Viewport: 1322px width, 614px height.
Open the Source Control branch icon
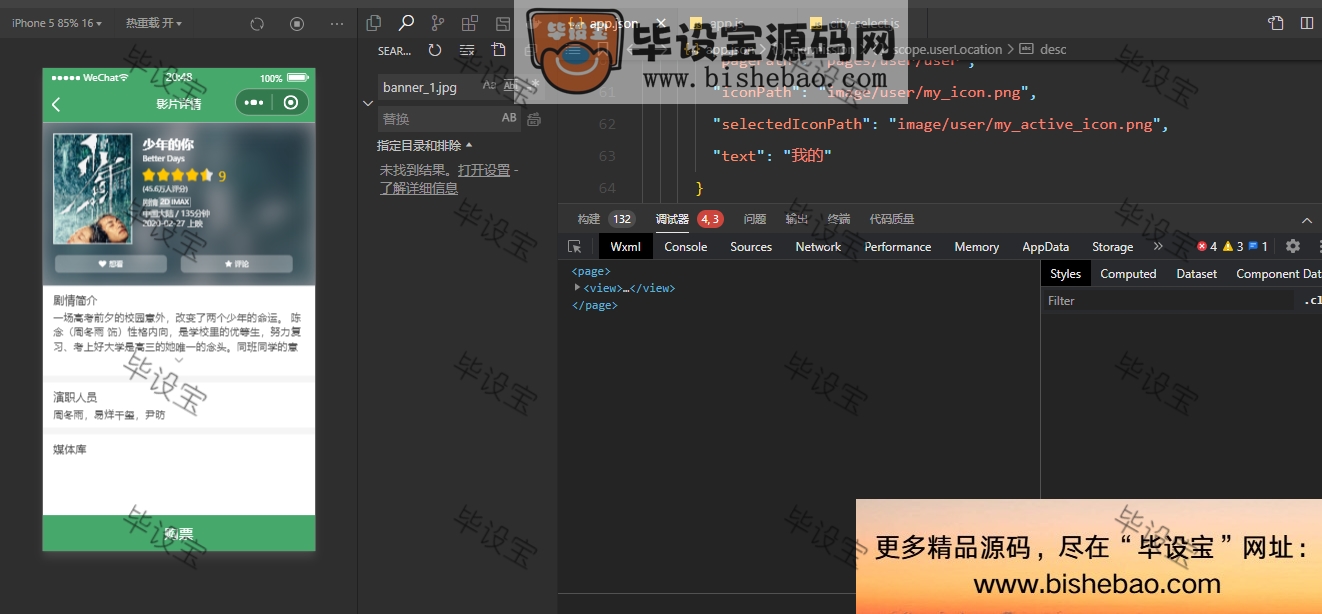pos(438,23)
